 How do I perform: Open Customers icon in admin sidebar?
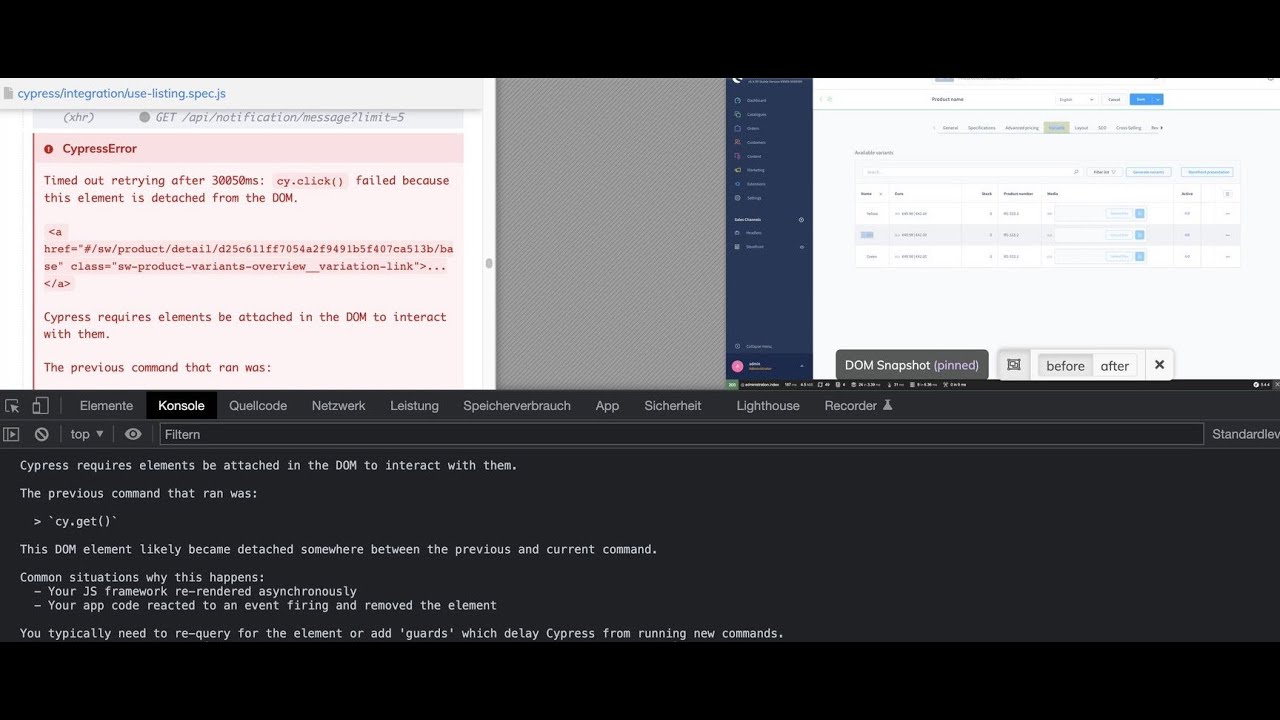(x=738, y=142)
